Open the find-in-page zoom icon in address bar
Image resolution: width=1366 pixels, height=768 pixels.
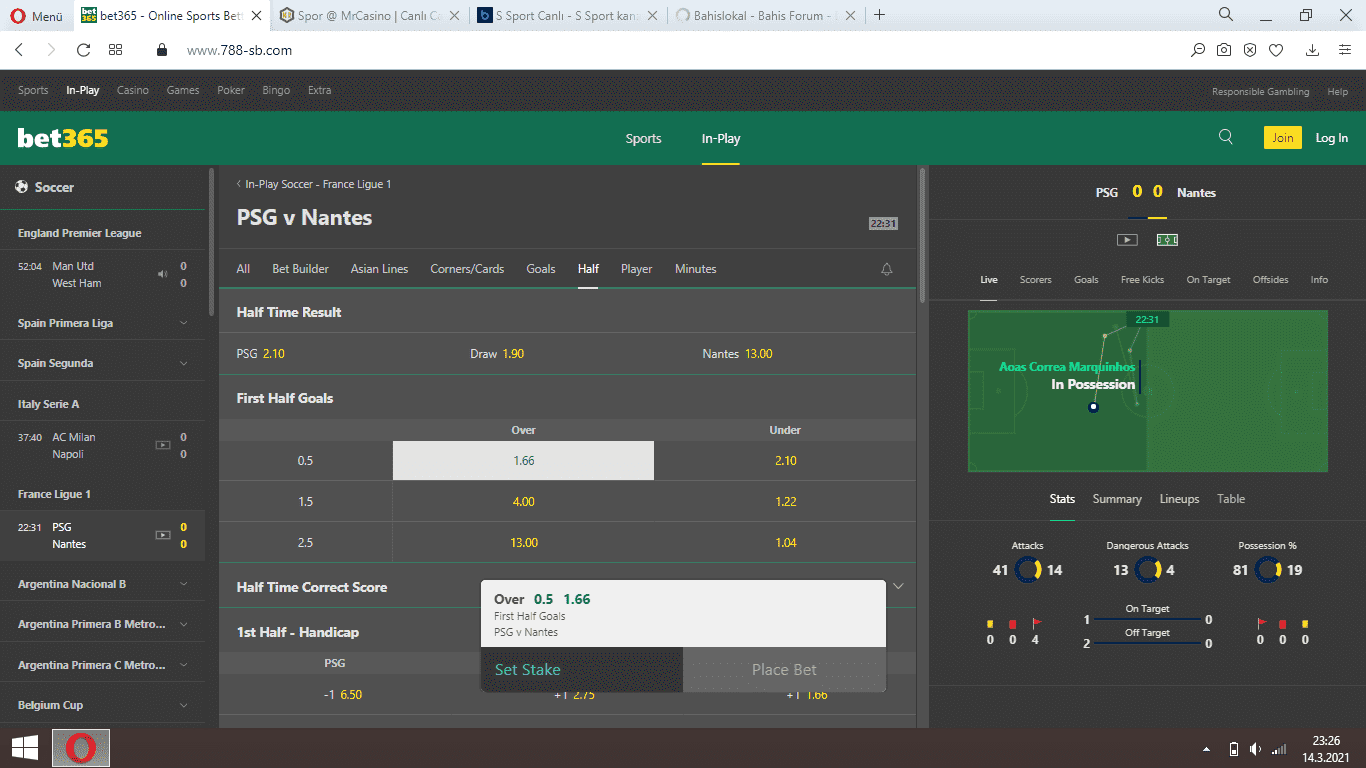tap(1198, 50)
